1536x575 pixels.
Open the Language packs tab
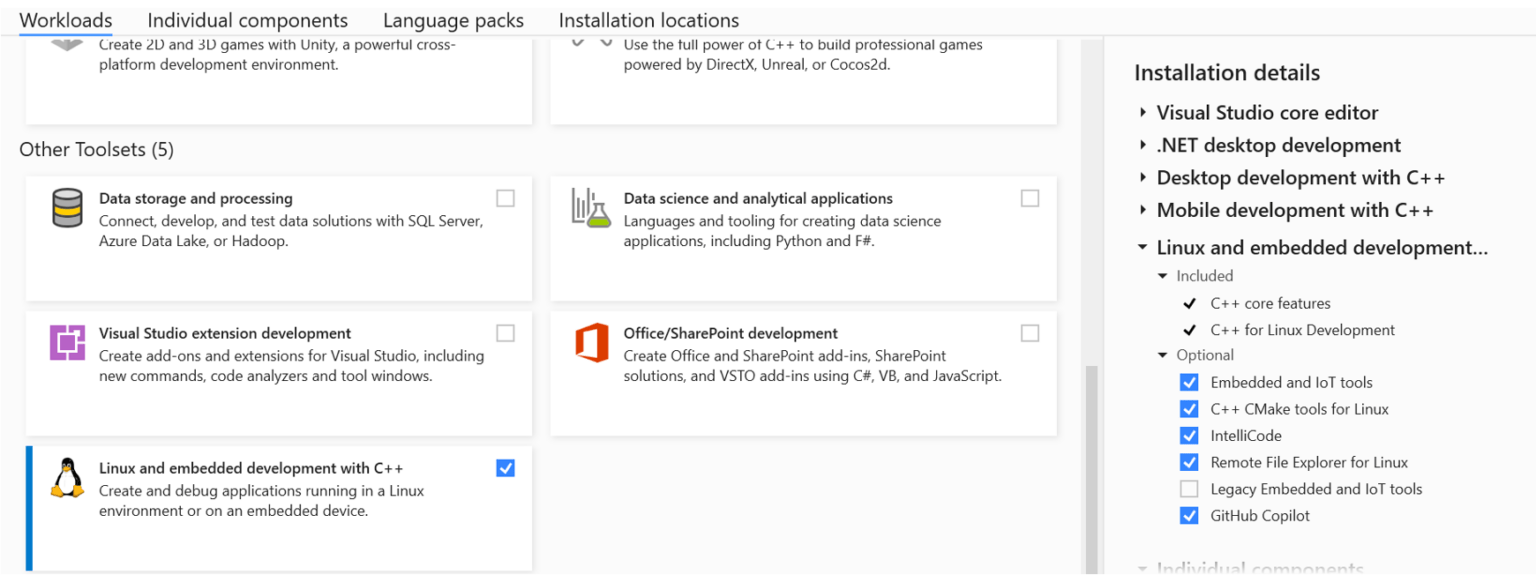(x=453, y=20)
